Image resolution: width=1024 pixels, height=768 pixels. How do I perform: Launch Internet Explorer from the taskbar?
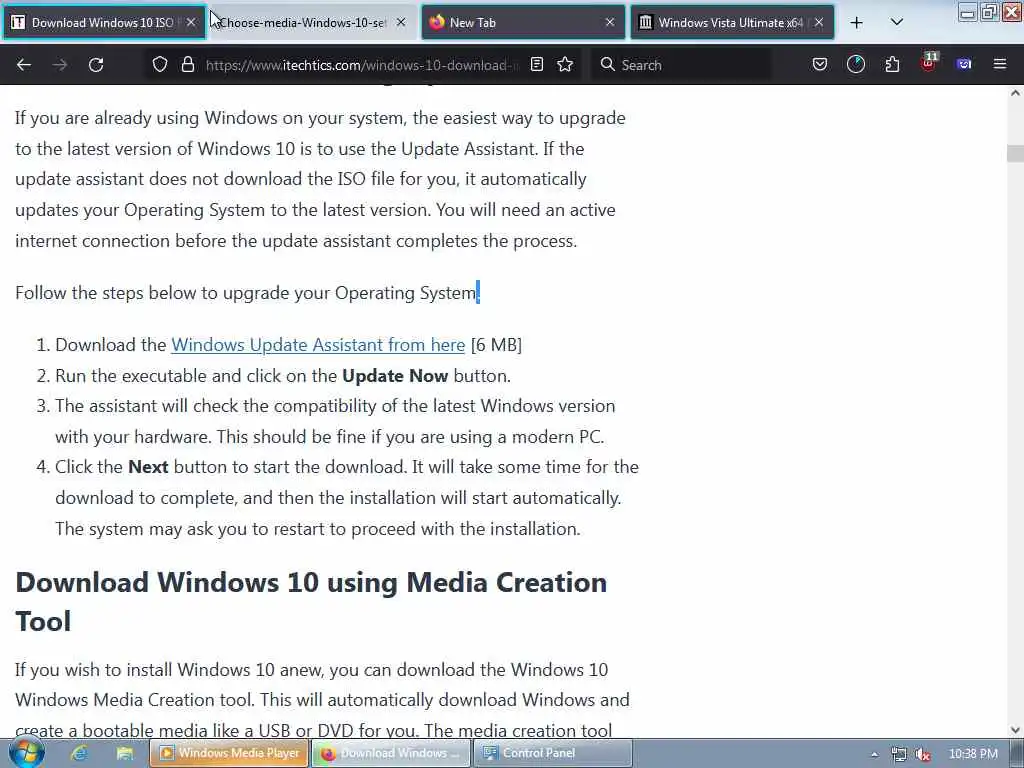[80, 753]
